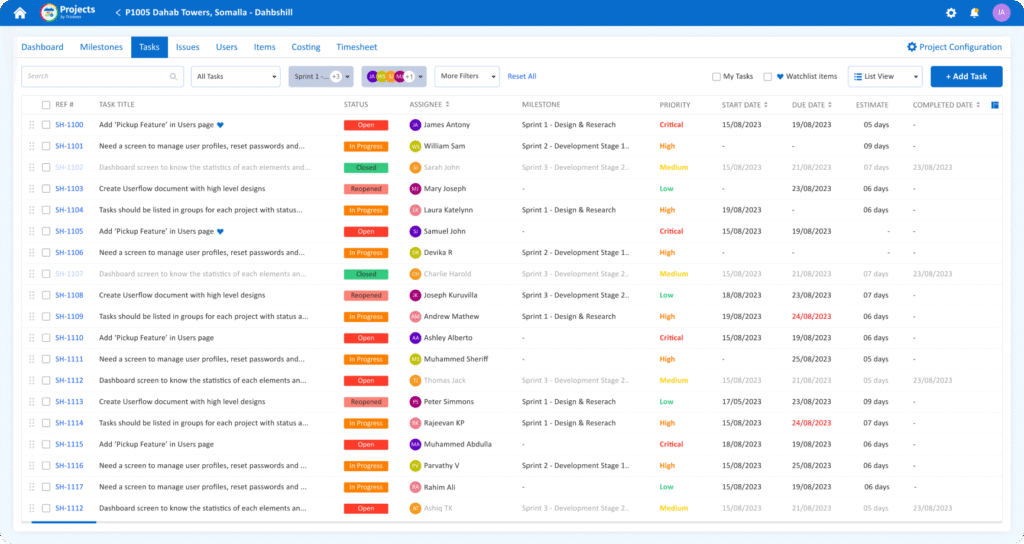Screen dimensions: 1024x544
Task: Open settings via the gear icon
Action: point(951,13)
